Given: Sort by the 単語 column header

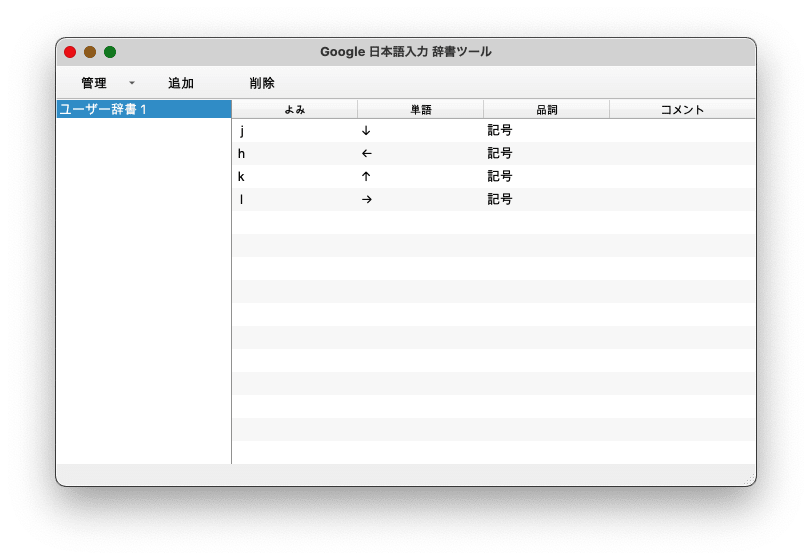Looking at the screenshot, I should point(420,109).
